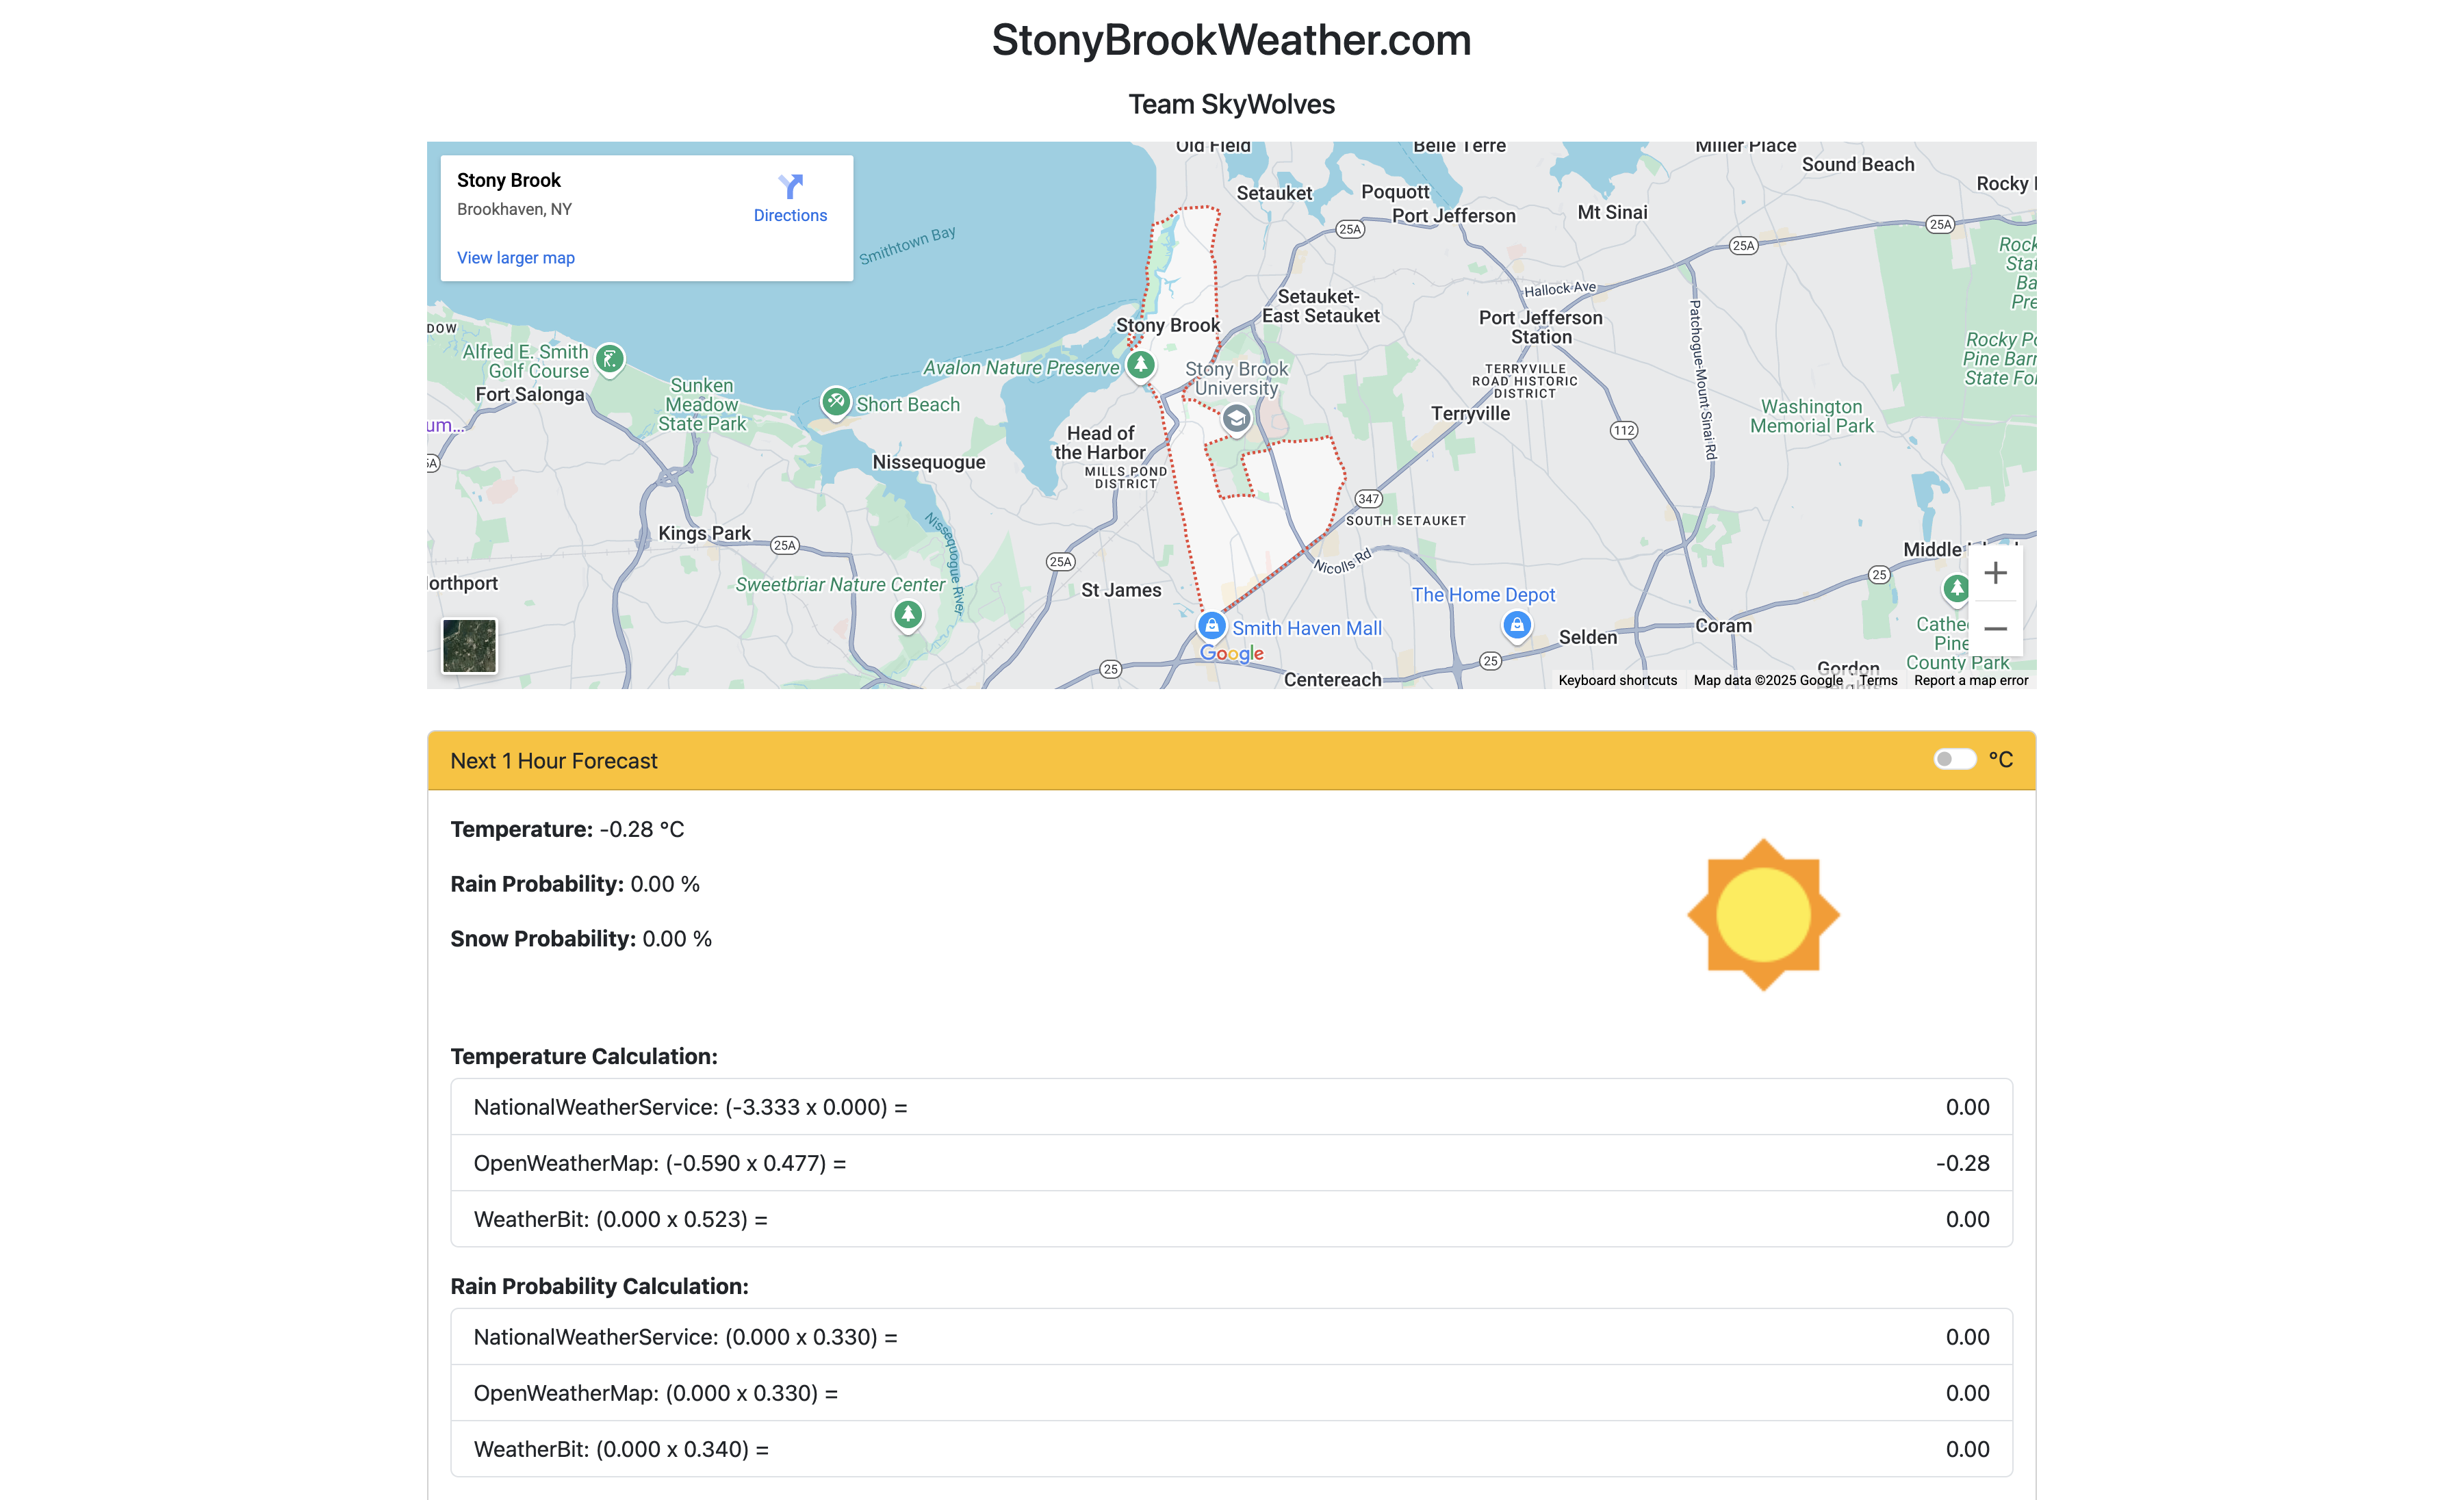Viewport: 2464px width, 1500px height.
Task: Zoom out on the map
Action: click(1995, 629)
